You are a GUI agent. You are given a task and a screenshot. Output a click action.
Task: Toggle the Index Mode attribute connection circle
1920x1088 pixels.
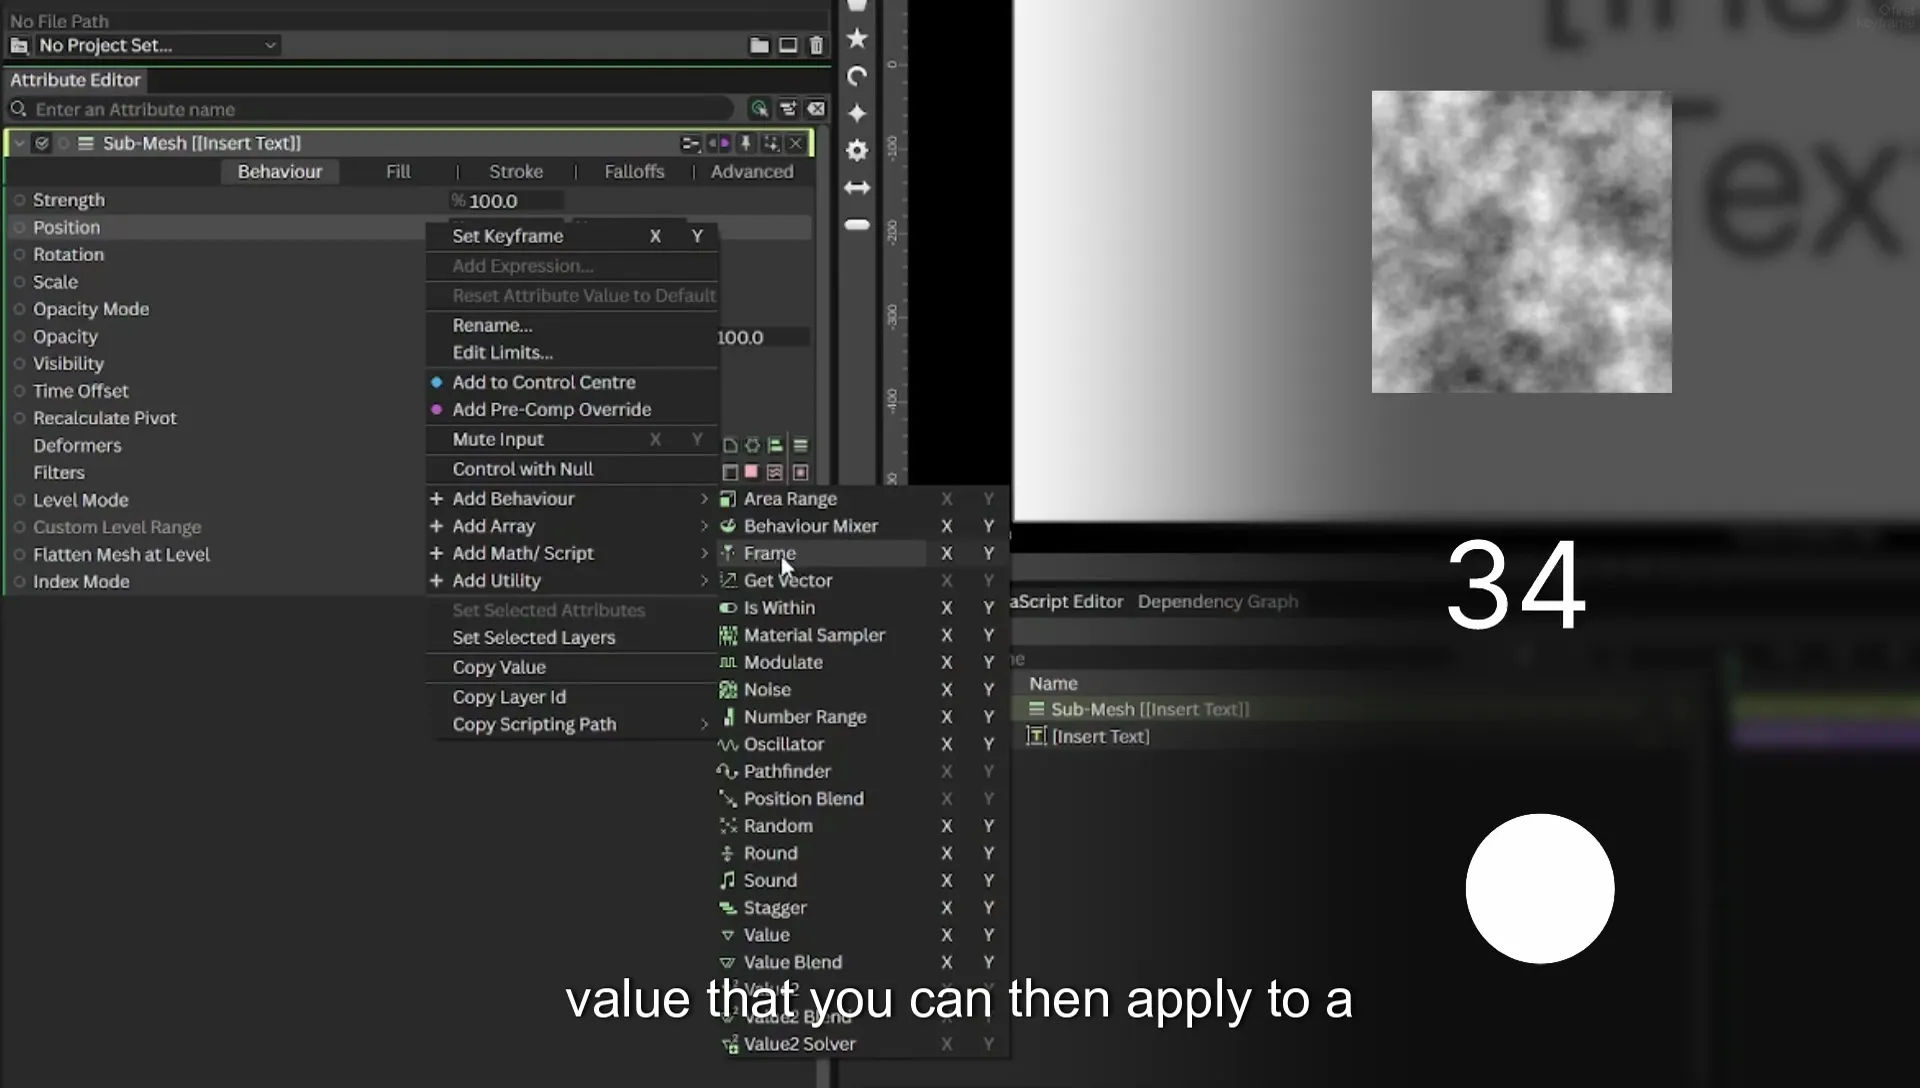pyautogui.click(x=19, y=582)
